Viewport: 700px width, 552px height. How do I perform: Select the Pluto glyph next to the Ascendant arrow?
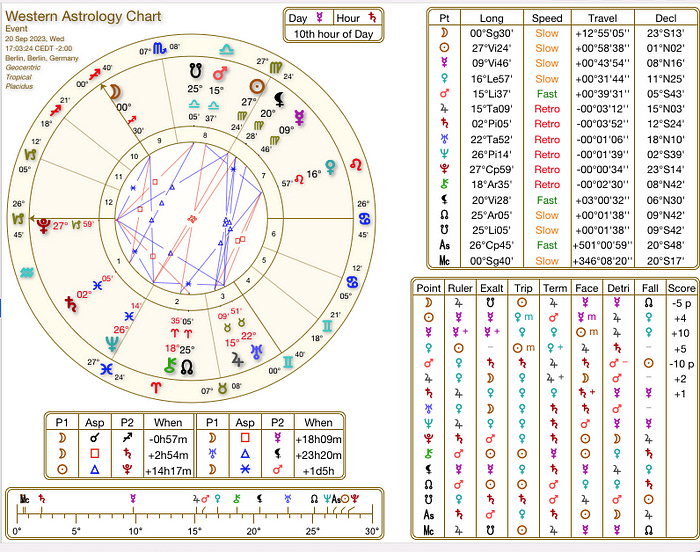tap(43, 226)
